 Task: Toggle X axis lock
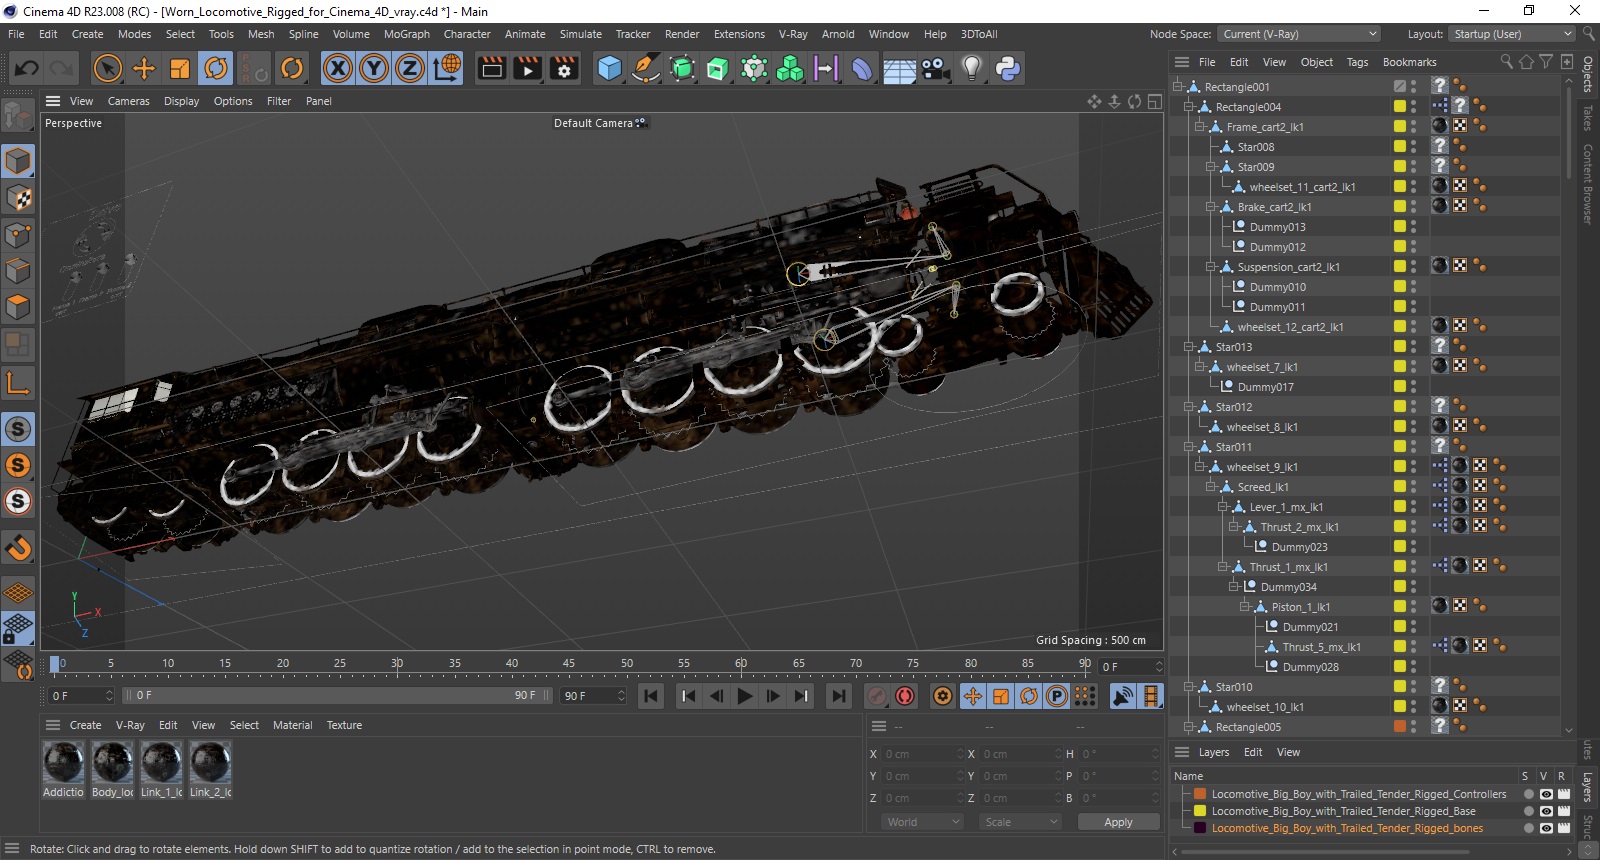click(x=338, y=68)
